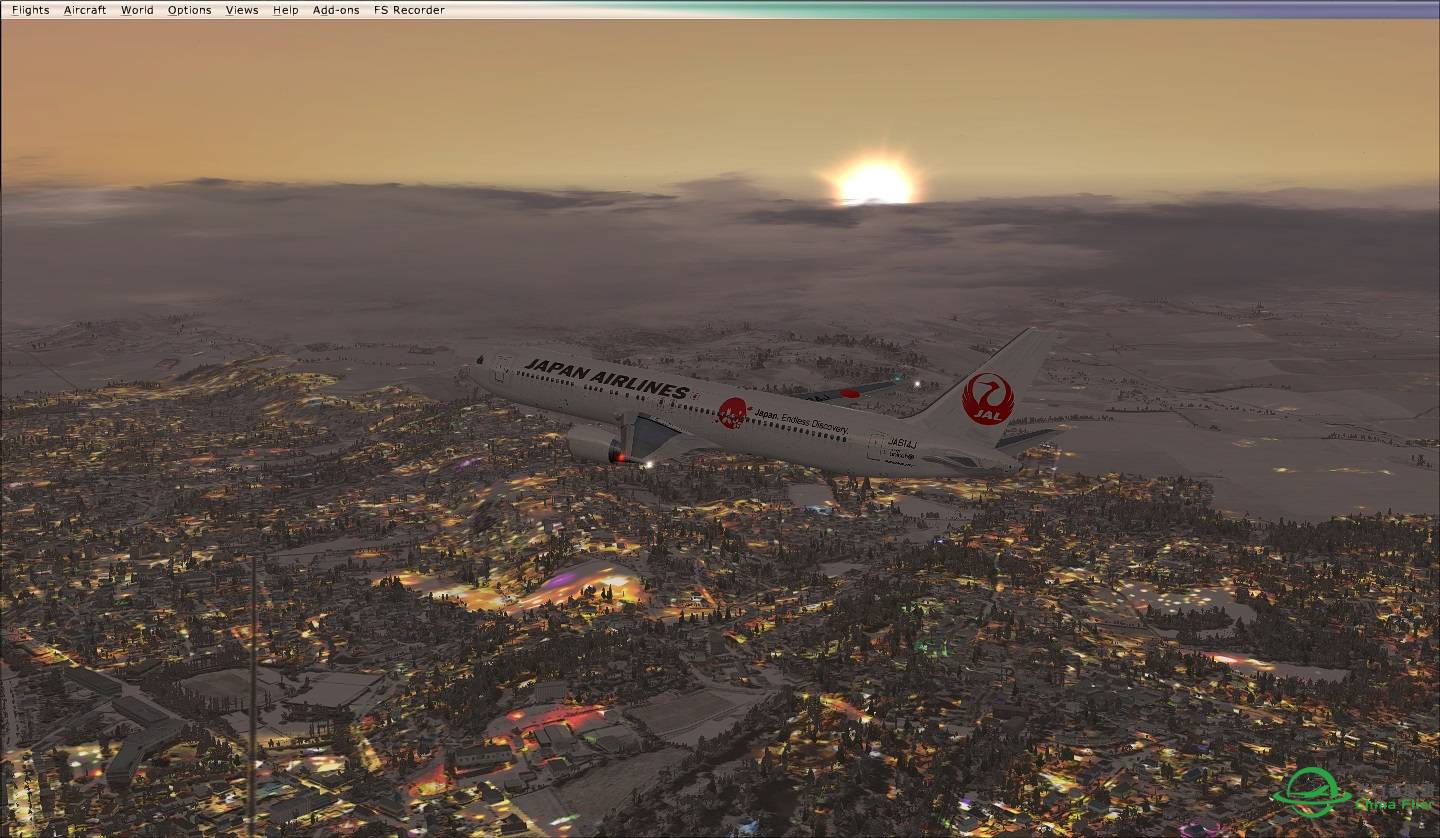
Task: Click the red circular emblem on the fuselage
Action: click(732, 412)
